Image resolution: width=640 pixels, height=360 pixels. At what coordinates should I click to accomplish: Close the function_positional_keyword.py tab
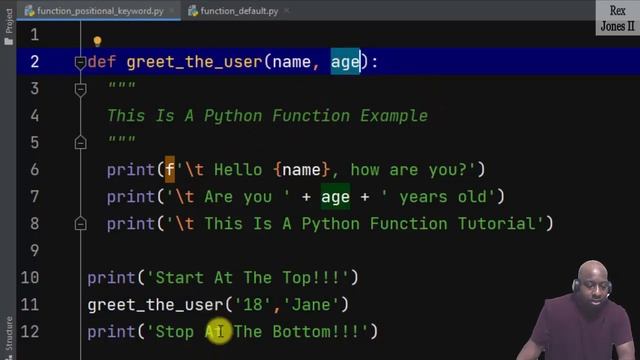173,11
